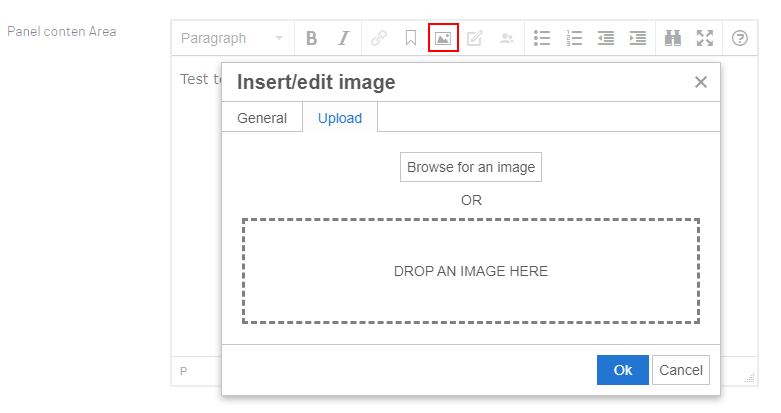Click the insert image toolbar icon
The height and width of the screenshot is (413, 781).
(443, 38)
